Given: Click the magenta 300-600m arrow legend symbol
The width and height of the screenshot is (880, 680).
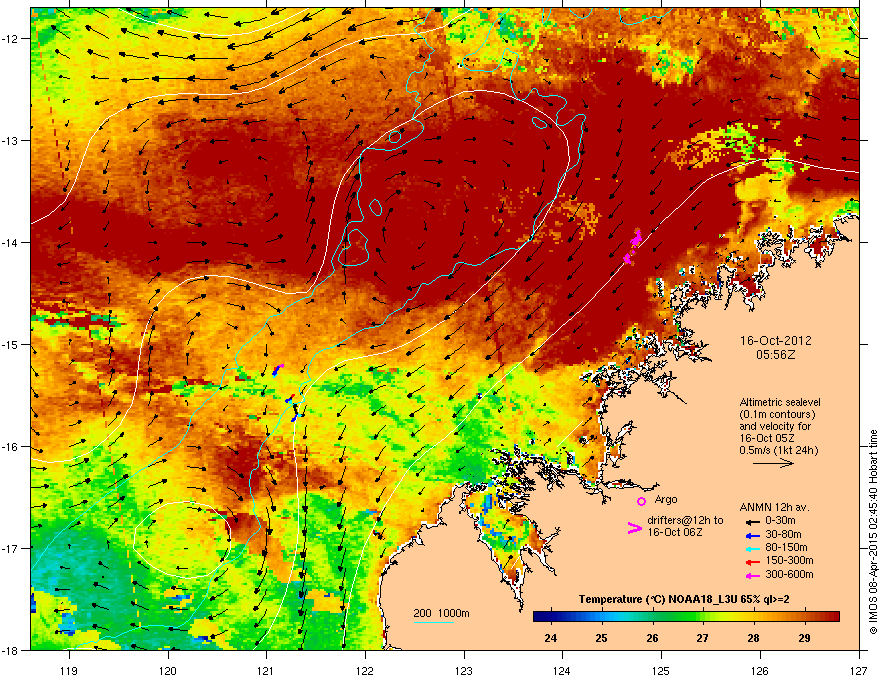Looking at the screenshot, I should click(752, 575).
